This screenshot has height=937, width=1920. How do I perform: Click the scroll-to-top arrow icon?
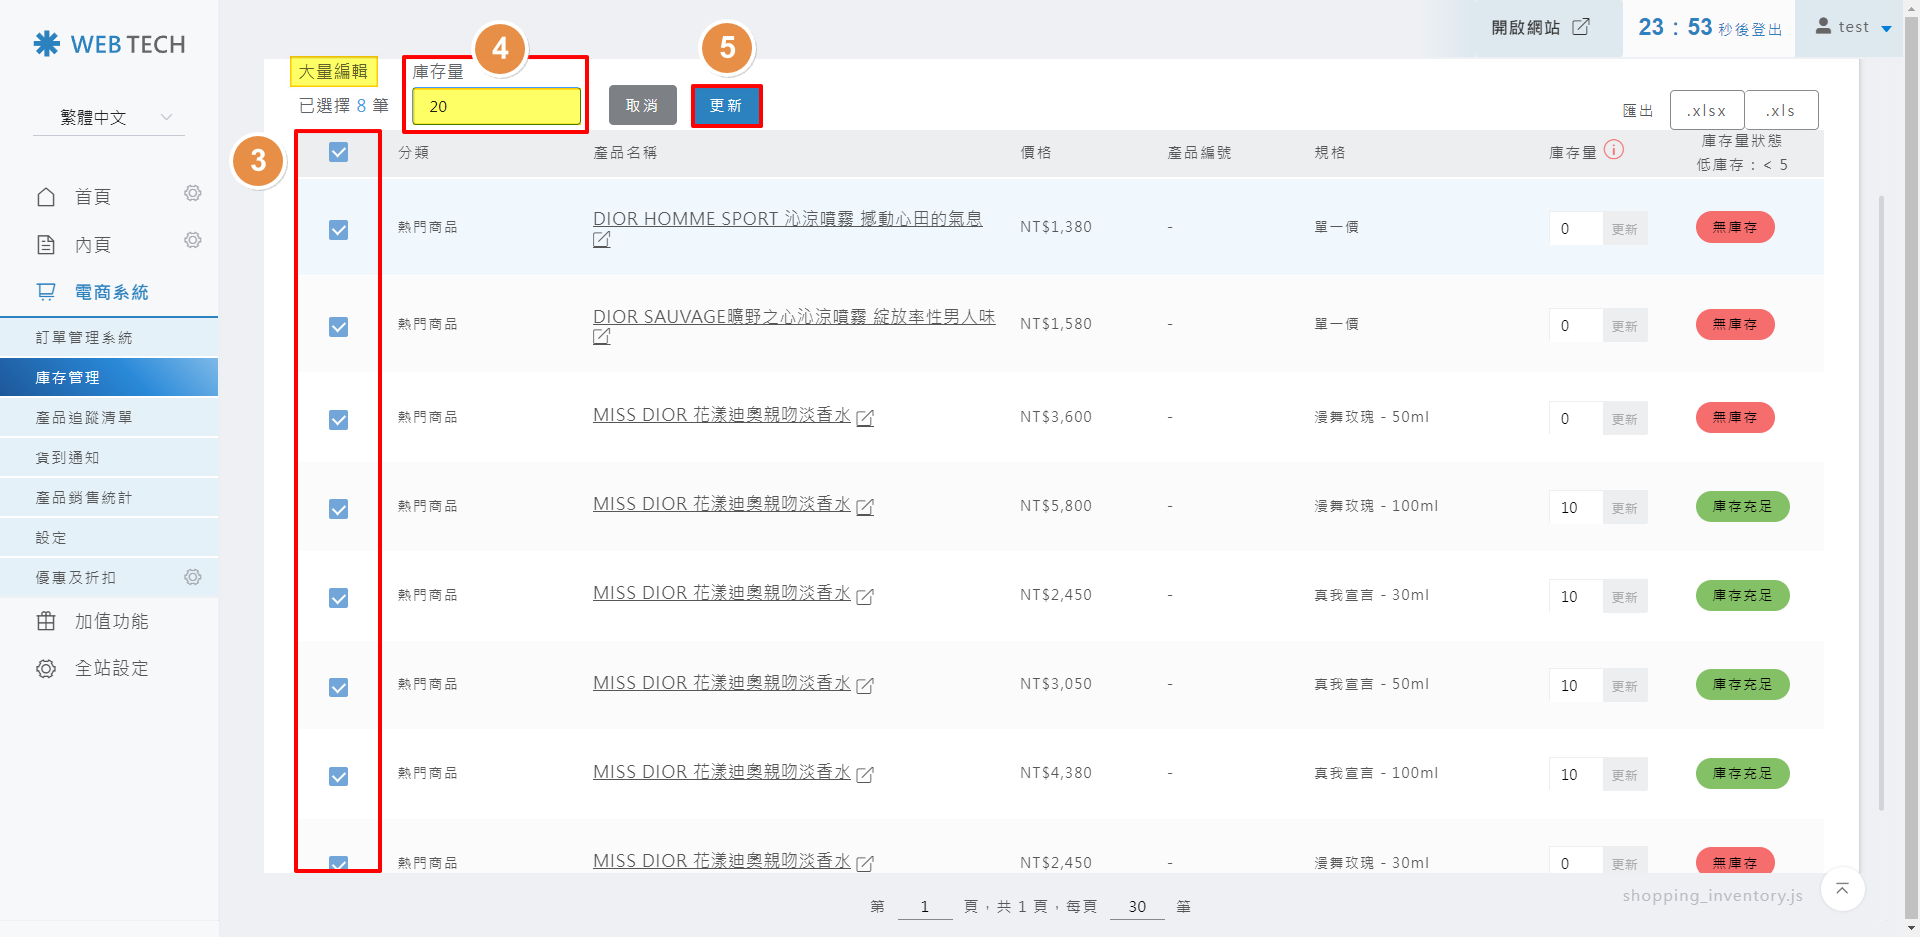pyautogui.click(x=1842, y=889)
